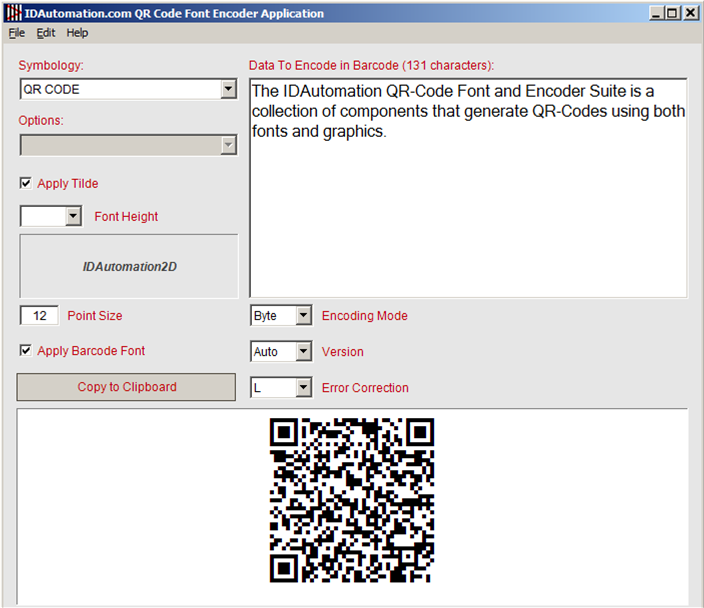The image size is (704, 608).
Task: Click the 'Point Size' label
Action: [x=95, y=316]
